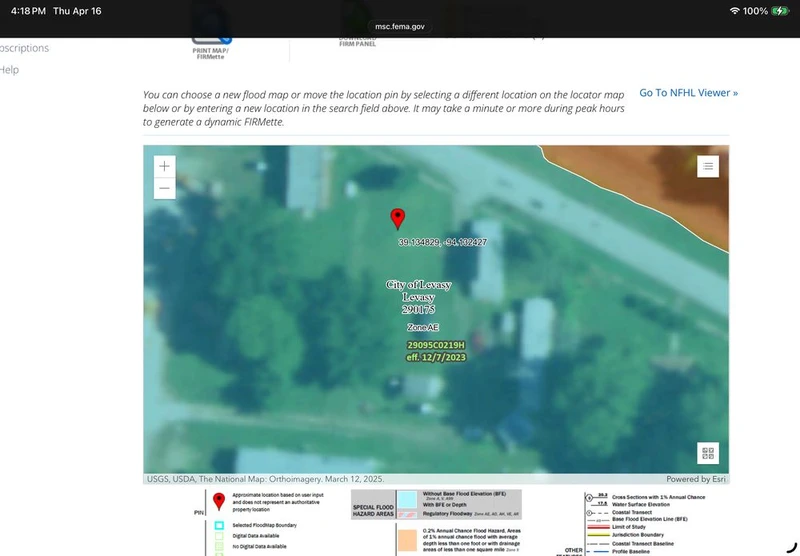
Task: Zoom out on the flood map
Action: (x=164, y=188)
